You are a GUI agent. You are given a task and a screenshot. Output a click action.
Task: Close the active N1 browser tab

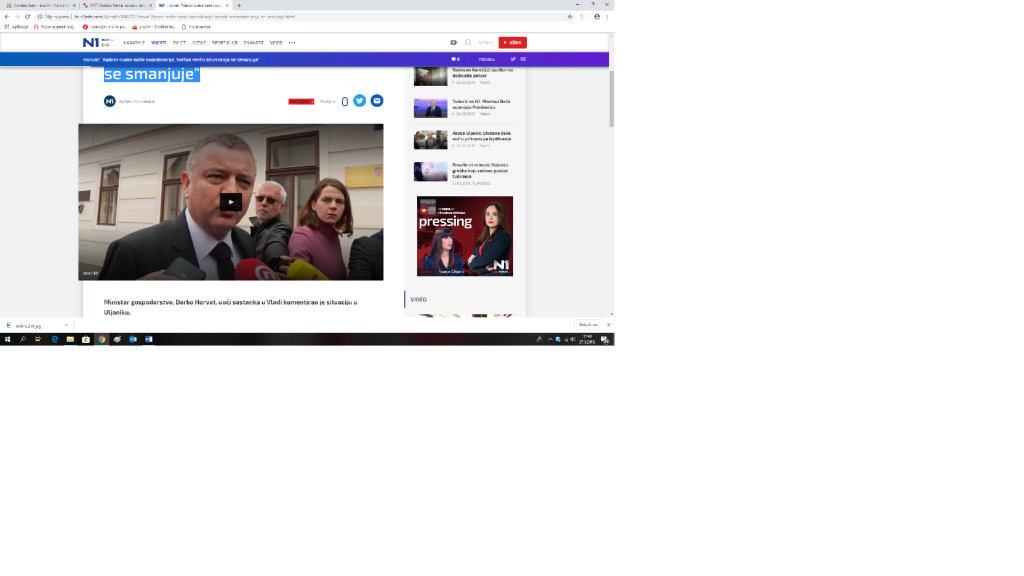coord(227,5)
